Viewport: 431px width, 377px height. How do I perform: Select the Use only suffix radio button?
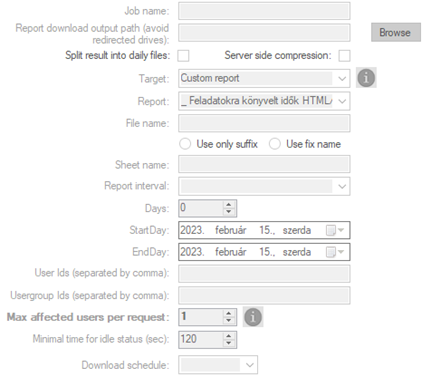(x=185, y=144)
